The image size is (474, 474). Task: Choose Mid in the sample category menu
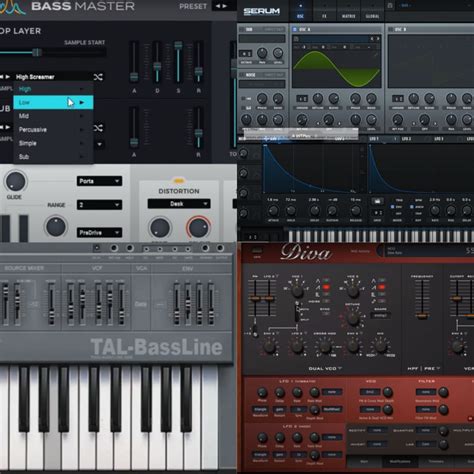53,116
